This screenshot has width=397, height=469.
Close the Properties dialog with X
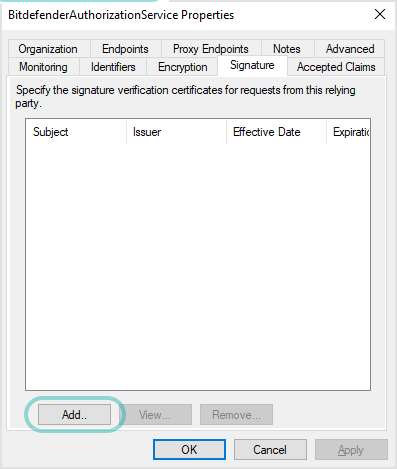(x=380, y=14)
